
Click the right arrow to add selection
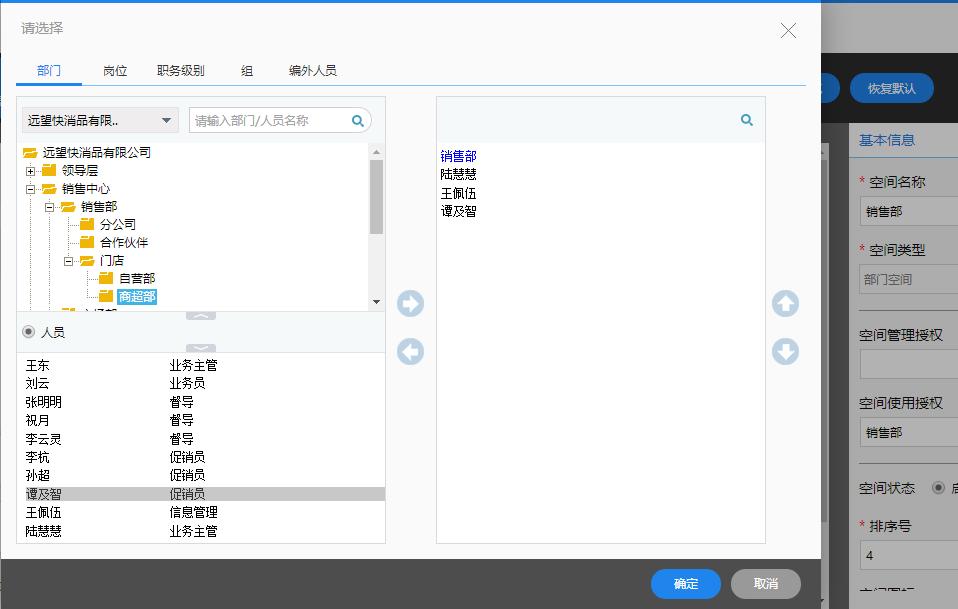pyautogui.click(x=410, y=304)
